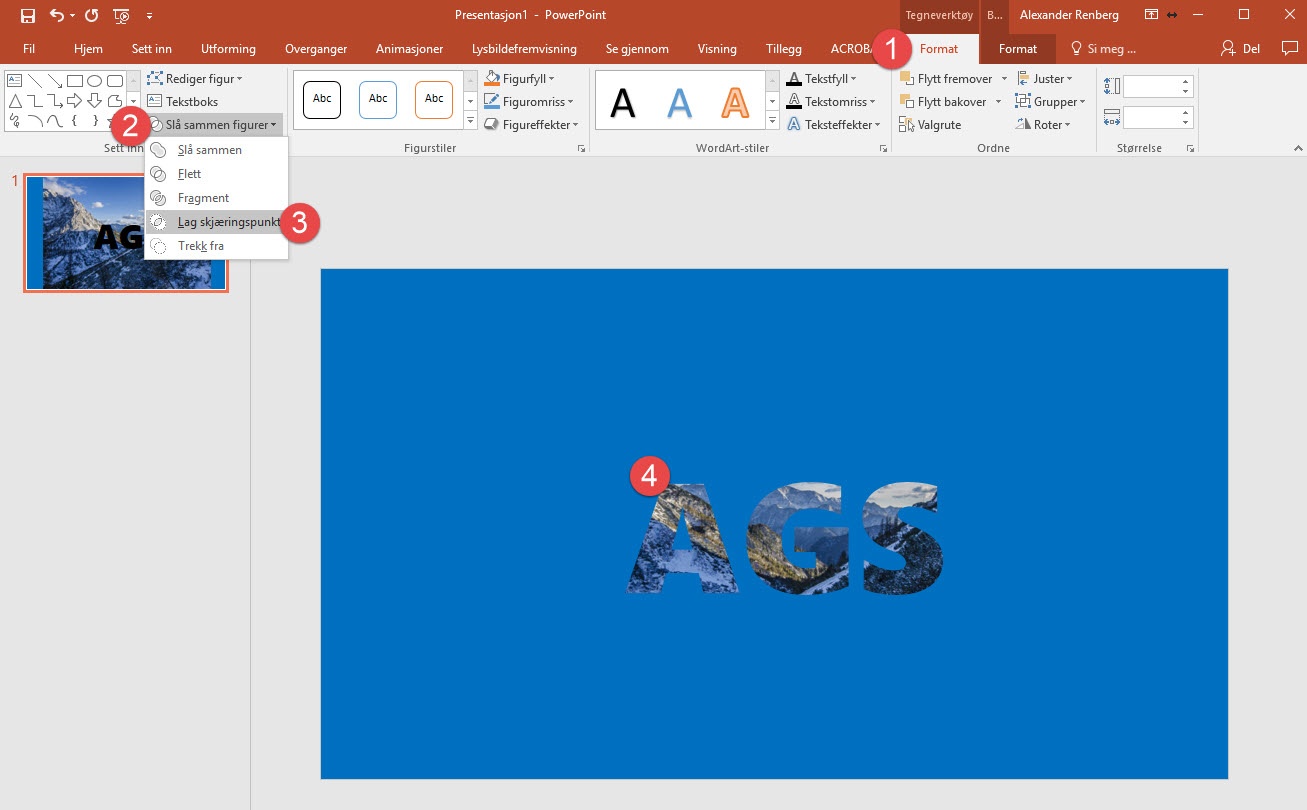Open Figurstiler dialog launcher
The width and height of the screenshot is (1307, 810).
[580, 148]
